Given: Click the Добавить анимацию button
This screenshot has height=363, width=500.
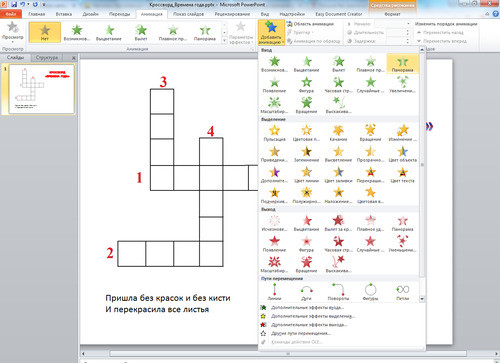Looking at the screenshot, I should click(x=271, y=33).
